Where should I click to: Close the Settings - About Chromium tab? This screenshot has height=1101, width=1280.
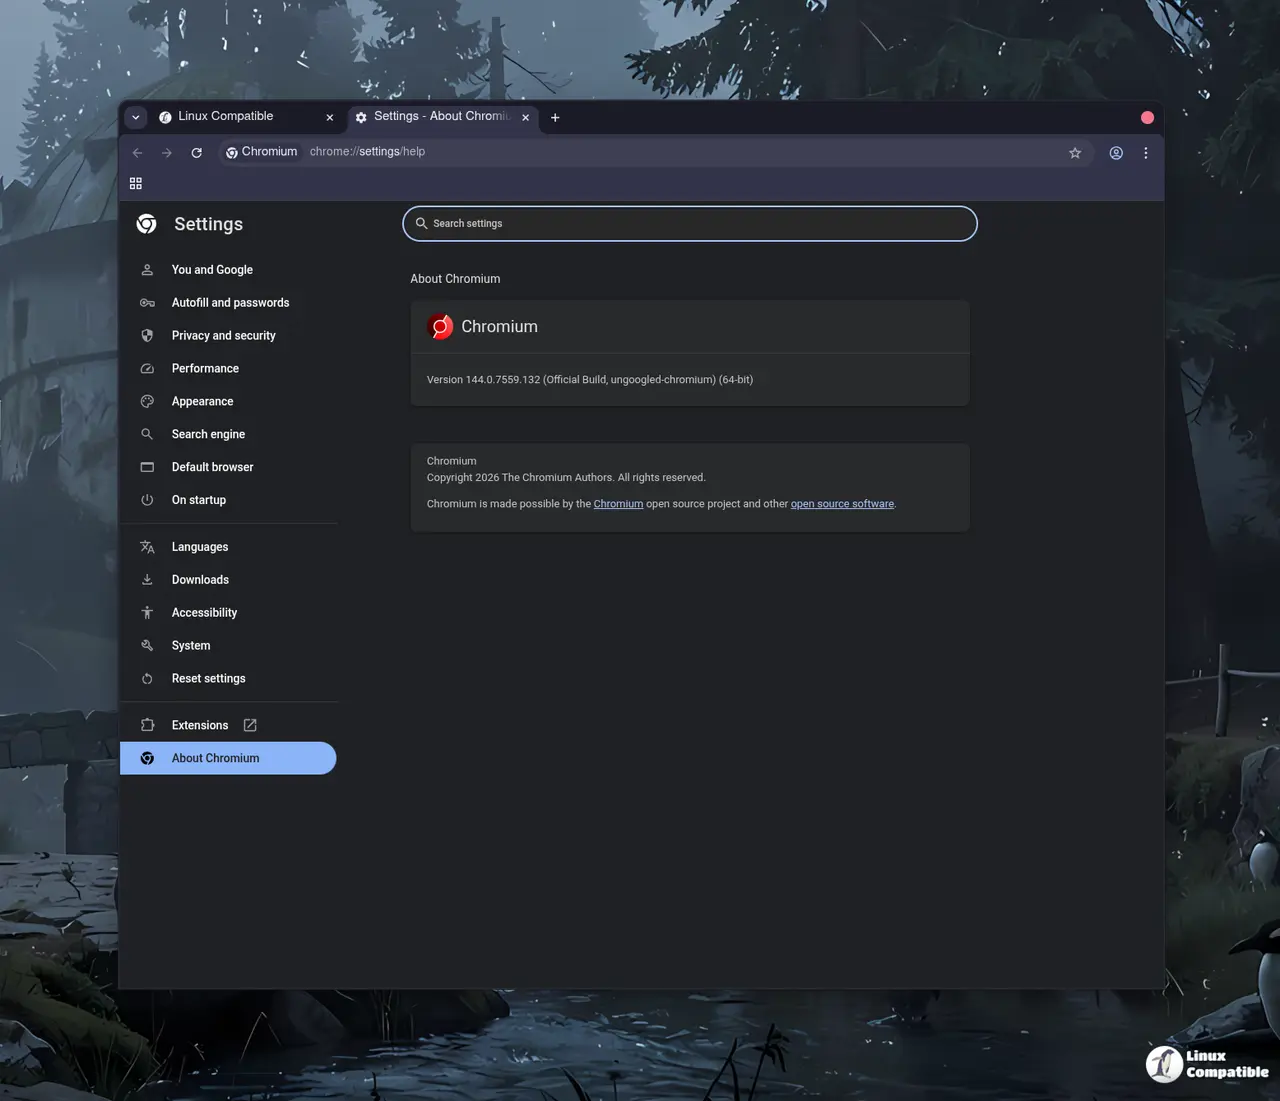(526, 118)
